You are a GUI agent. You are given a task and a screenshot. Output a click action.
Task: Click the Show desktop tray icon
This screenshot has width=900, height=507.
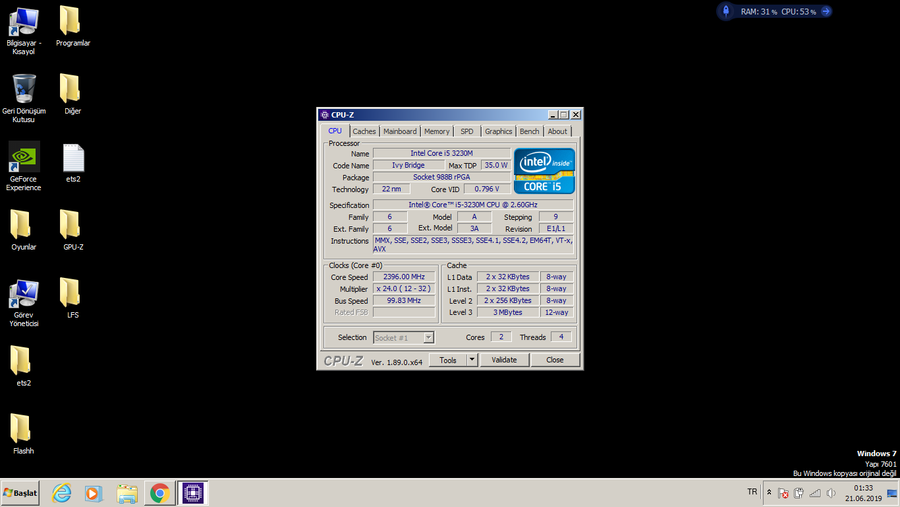pyautogui.click(x=892, y=493)
